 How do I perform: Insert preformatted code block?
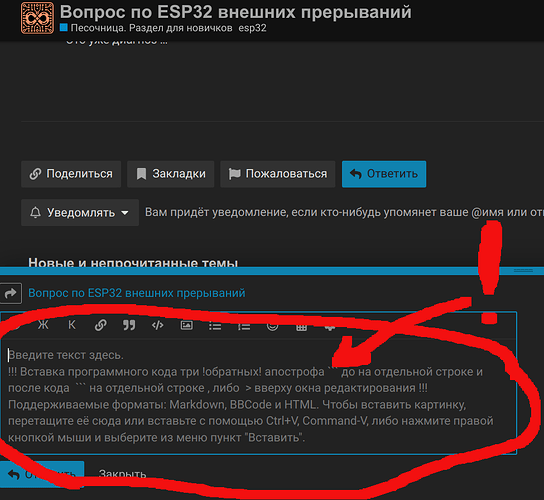[x=158, y=325]
